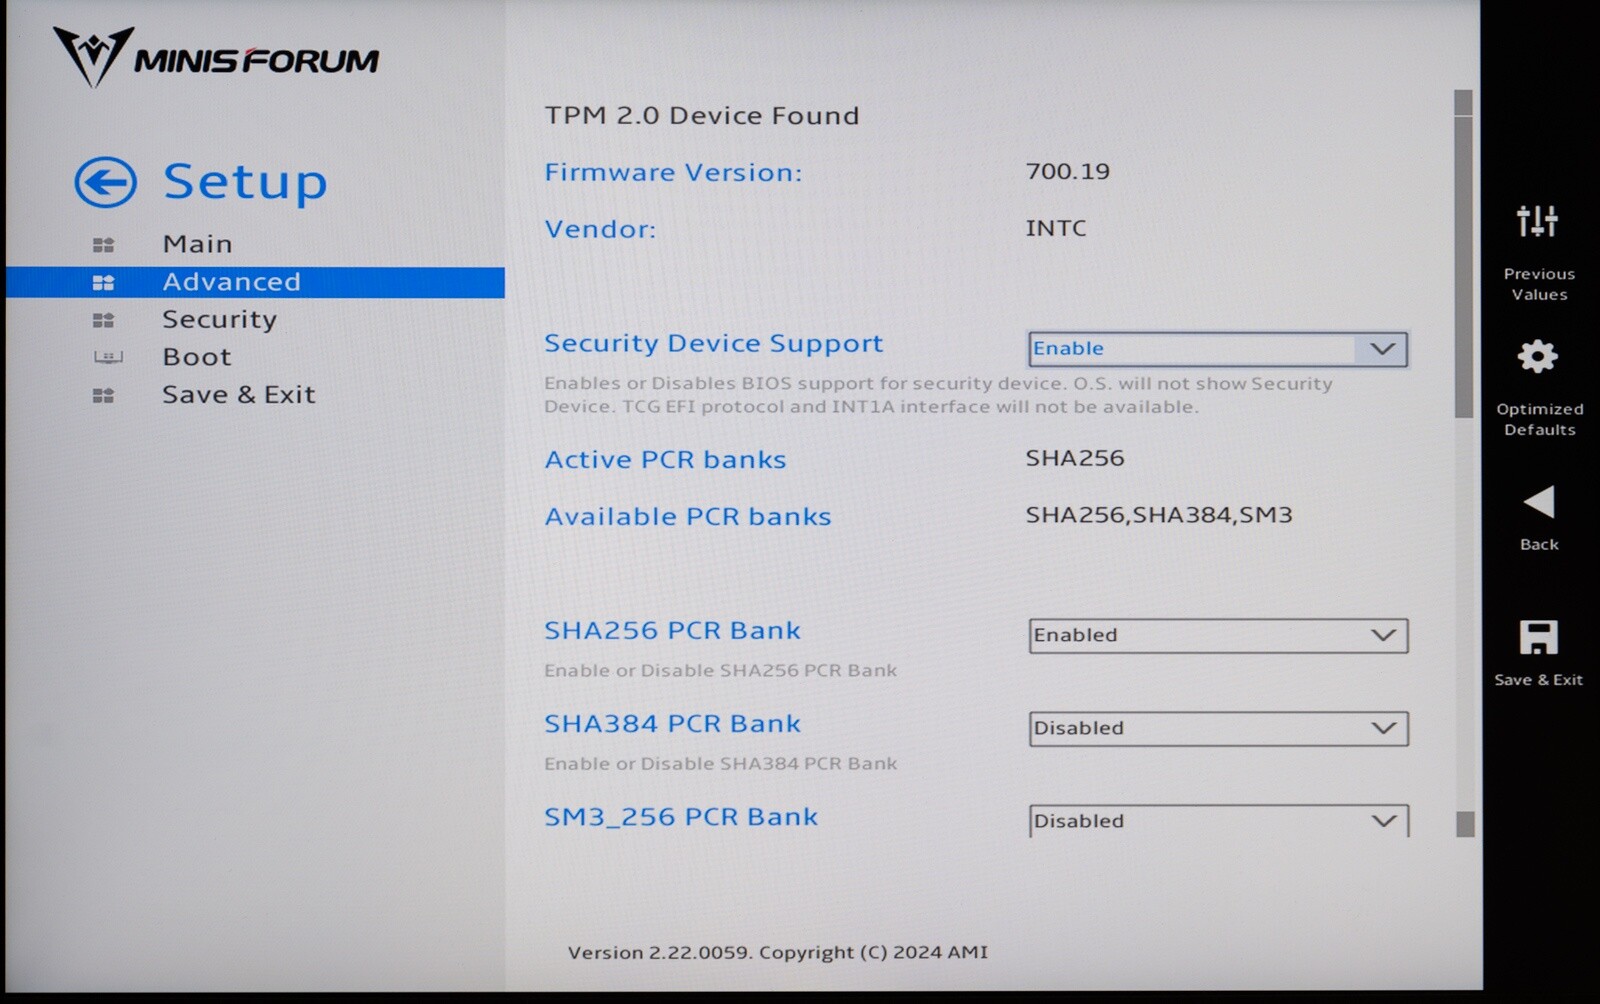
Task: Open the Boot menu section
Action: click(x=197, y=357)
